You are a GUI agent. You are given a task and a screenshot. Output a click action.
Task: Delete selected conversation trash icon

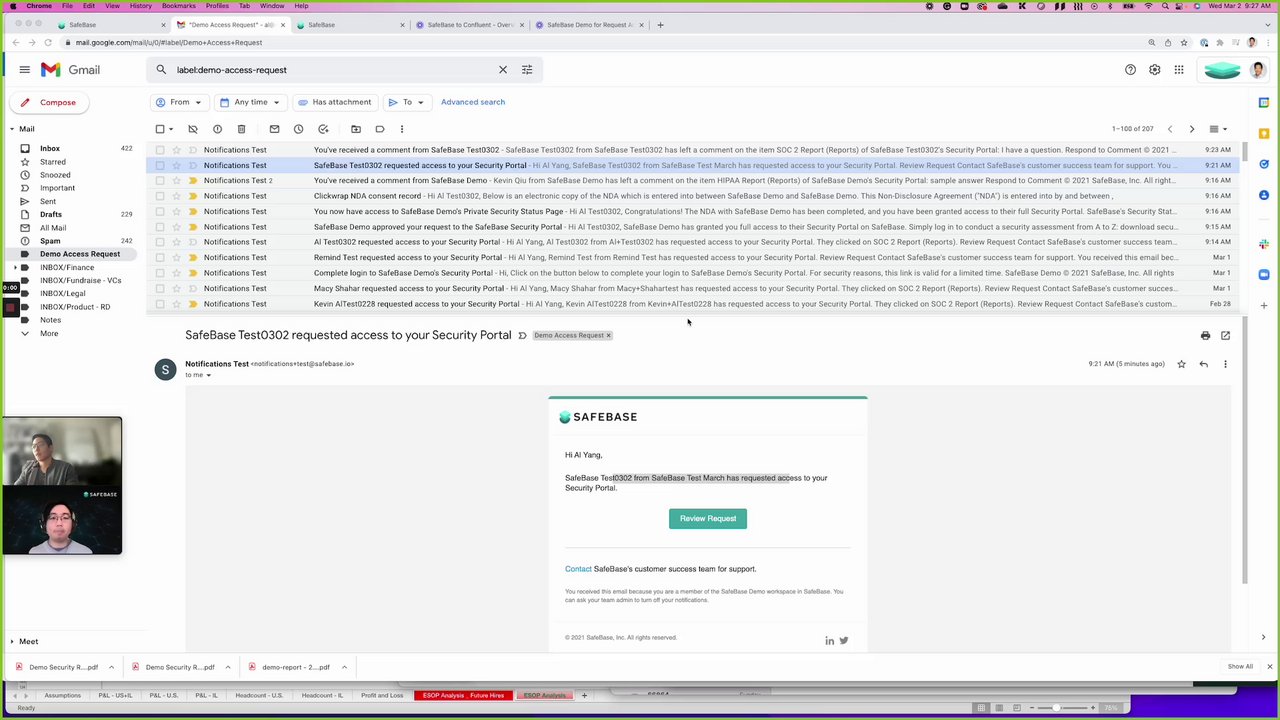pos(241,129)
